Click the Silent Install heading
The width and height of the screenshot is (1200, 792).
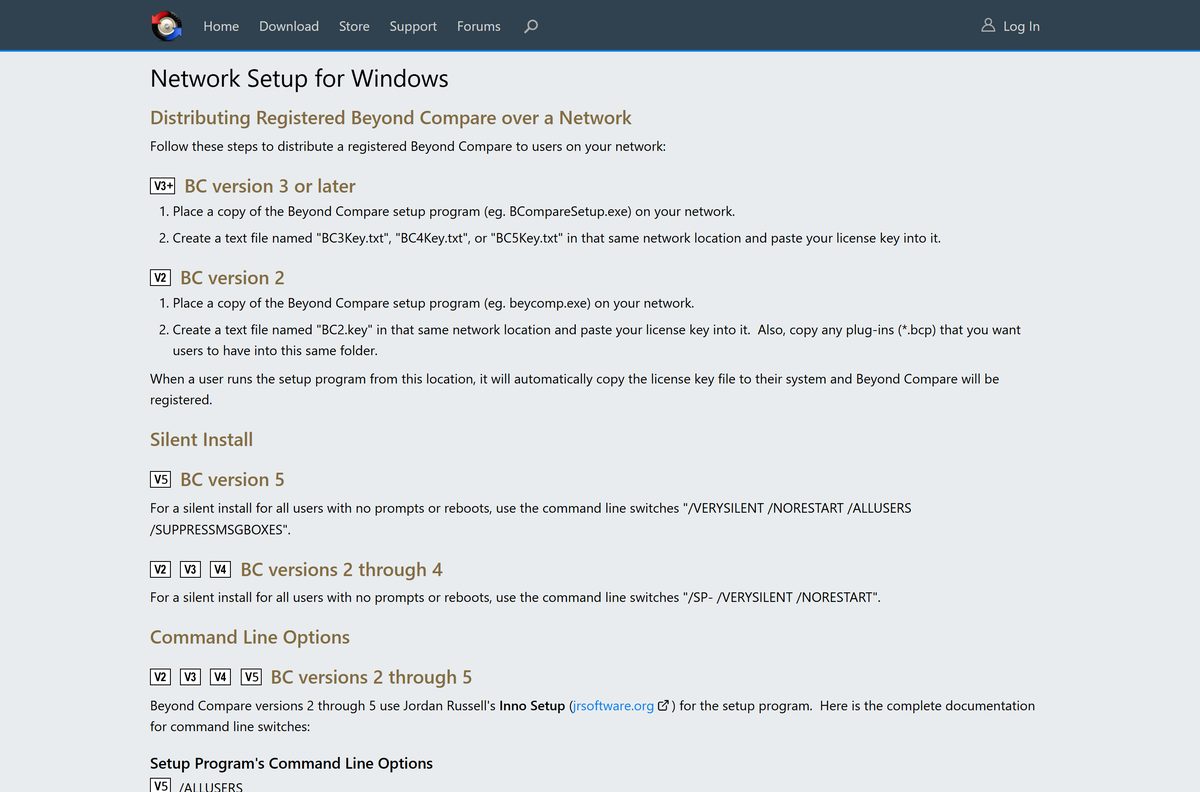tap(201, 440)
